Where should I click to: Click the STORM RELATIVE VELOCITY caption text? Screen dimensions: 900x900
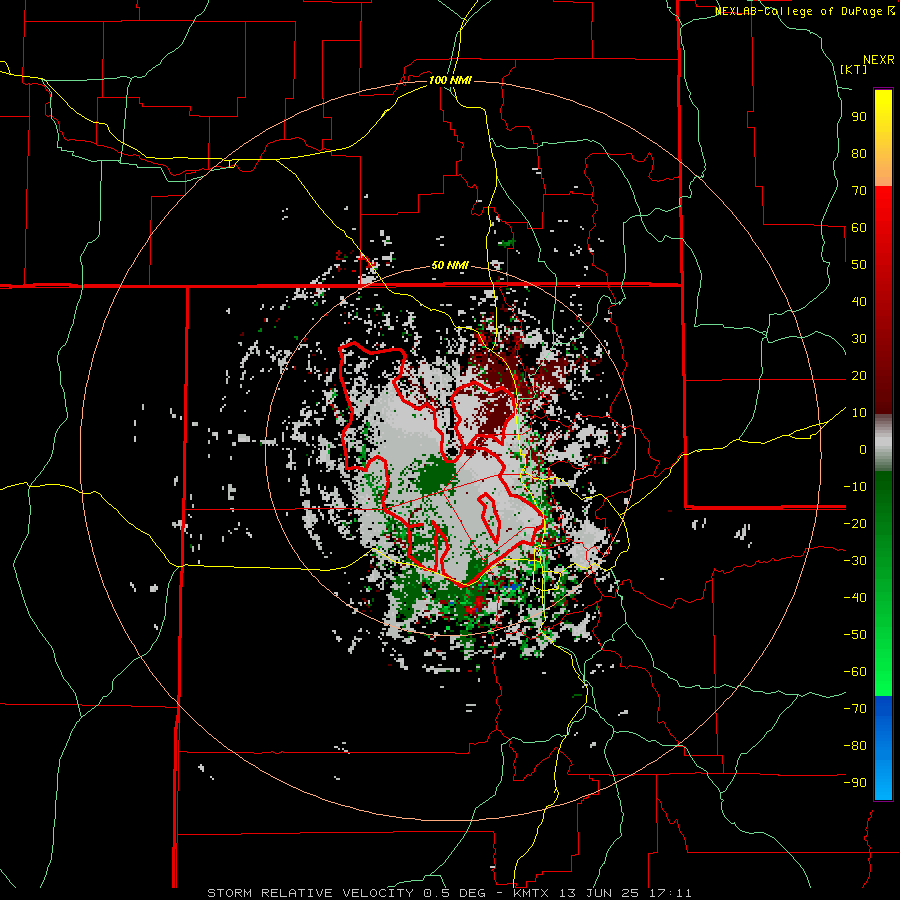pos(310,893)
